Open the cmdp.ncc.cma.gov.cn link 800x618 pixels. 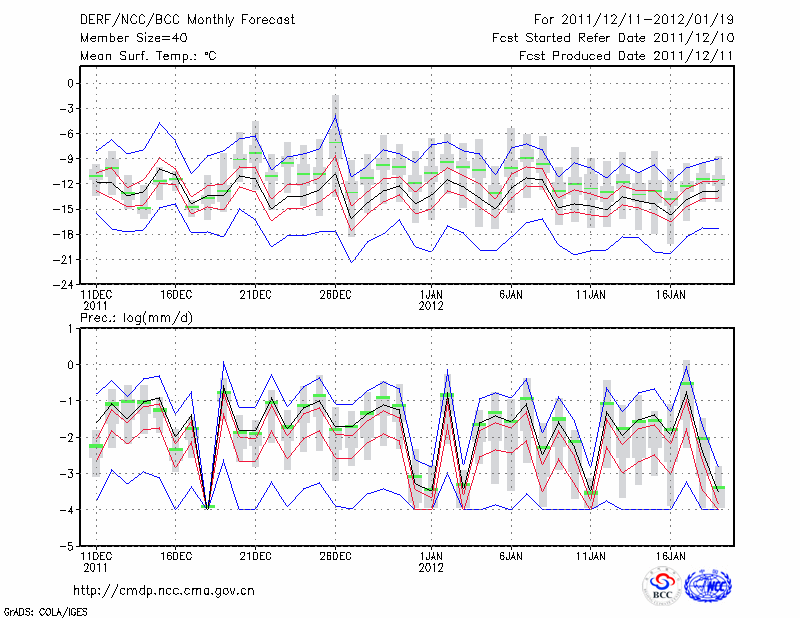click(164, 590)
